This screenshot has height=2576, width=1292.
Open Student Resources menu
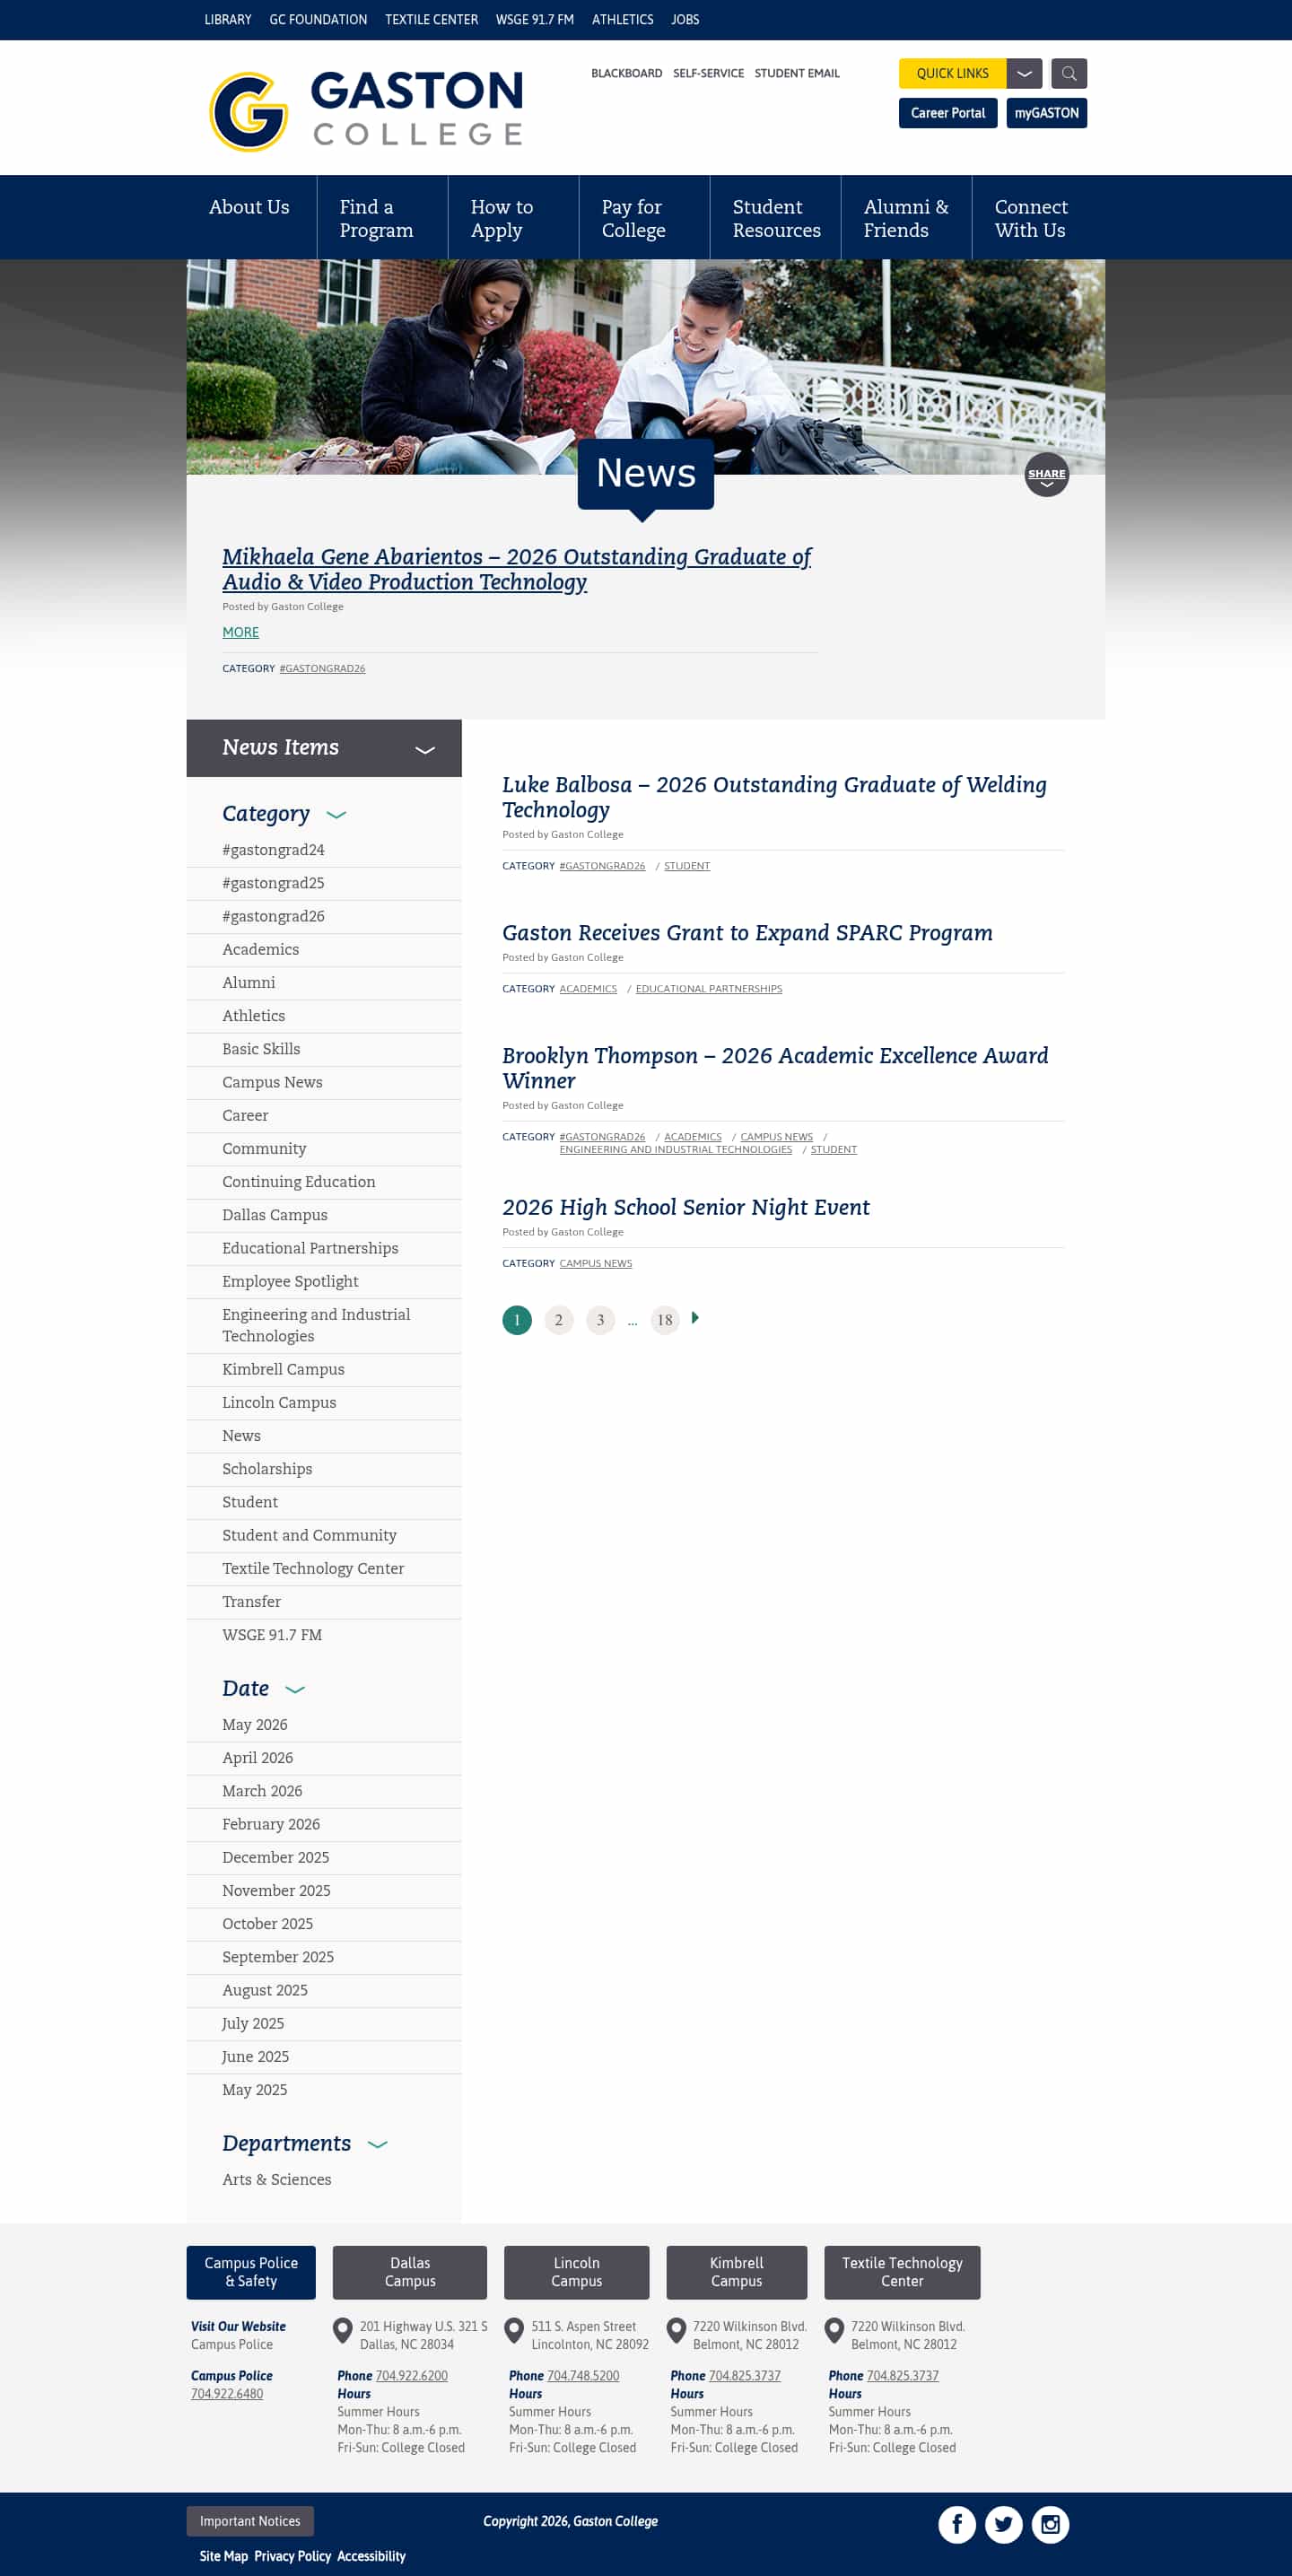coord(775,218)
